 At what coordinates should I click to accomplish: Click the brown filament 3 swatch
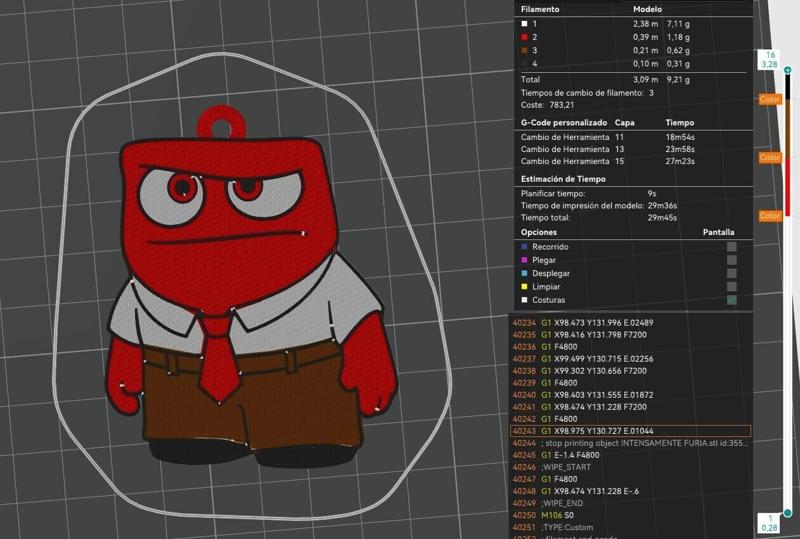tap(524, 50)
